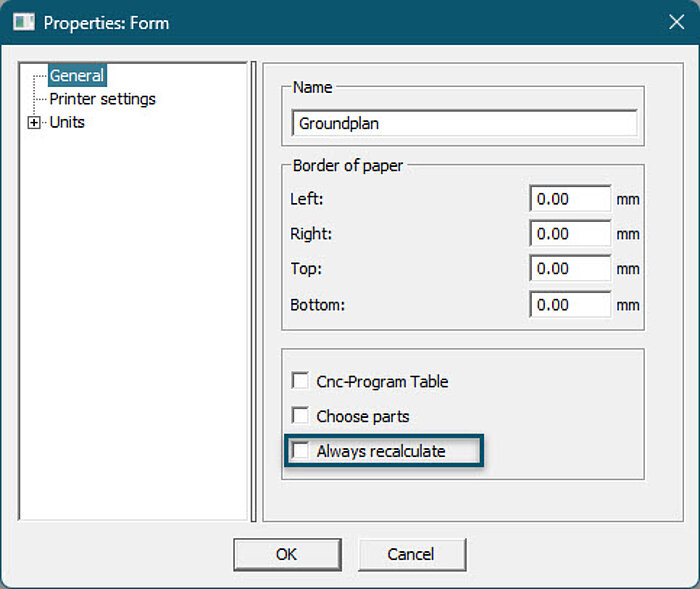Click the Properties Form window icon
The image size is (700, 589).
(24, 22)
